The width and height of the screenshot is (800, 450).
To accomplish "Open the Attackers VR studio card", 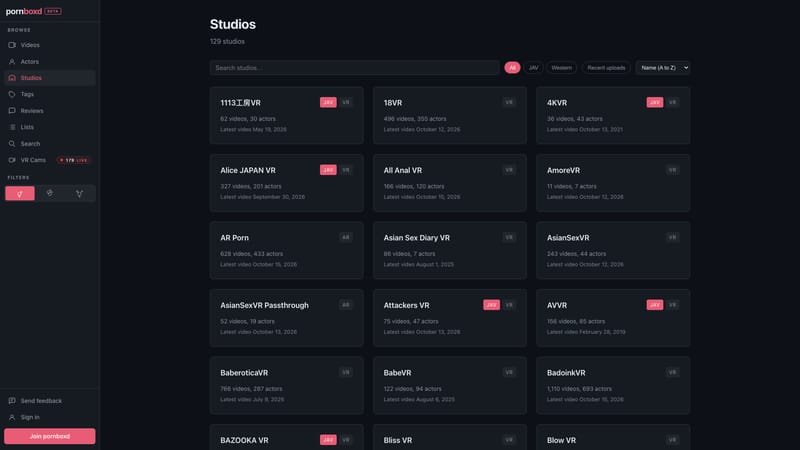I will pos(449,318).
